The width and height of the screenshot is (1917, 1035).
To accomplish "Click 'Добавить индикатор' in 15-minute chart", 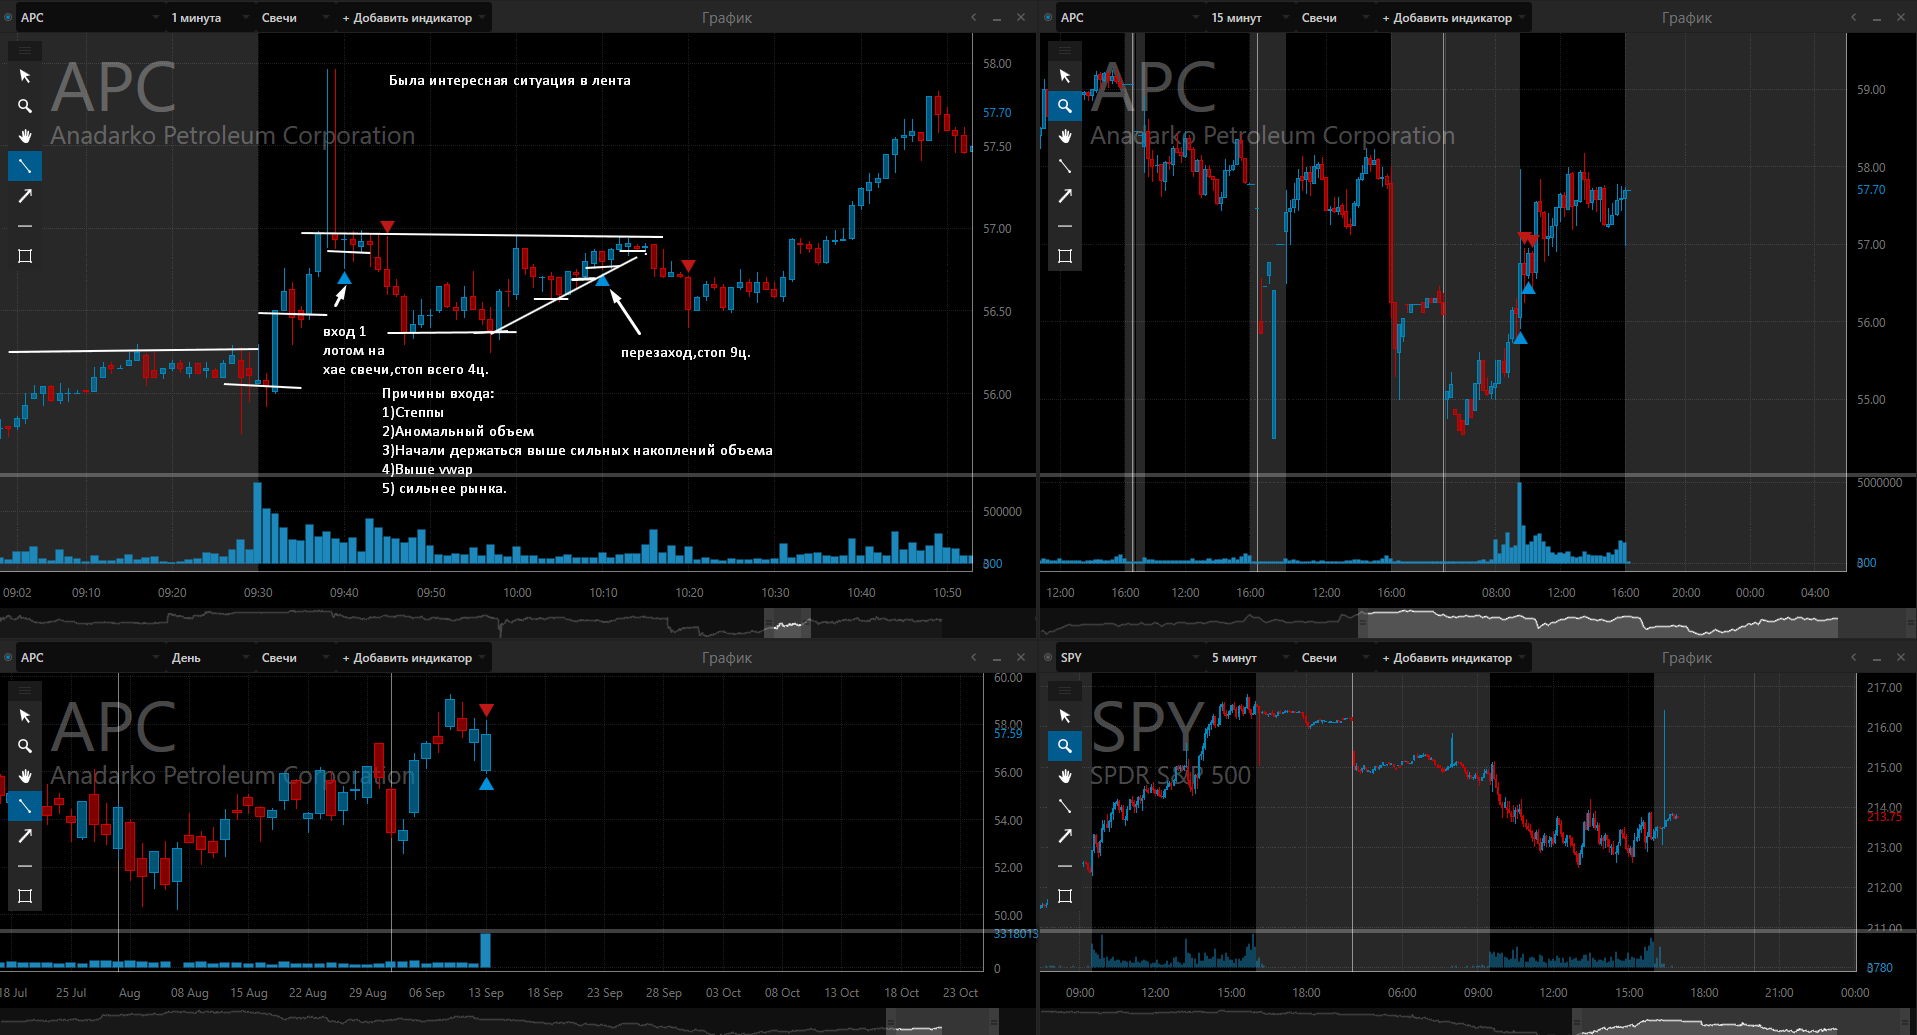I will click(1453, 17).
